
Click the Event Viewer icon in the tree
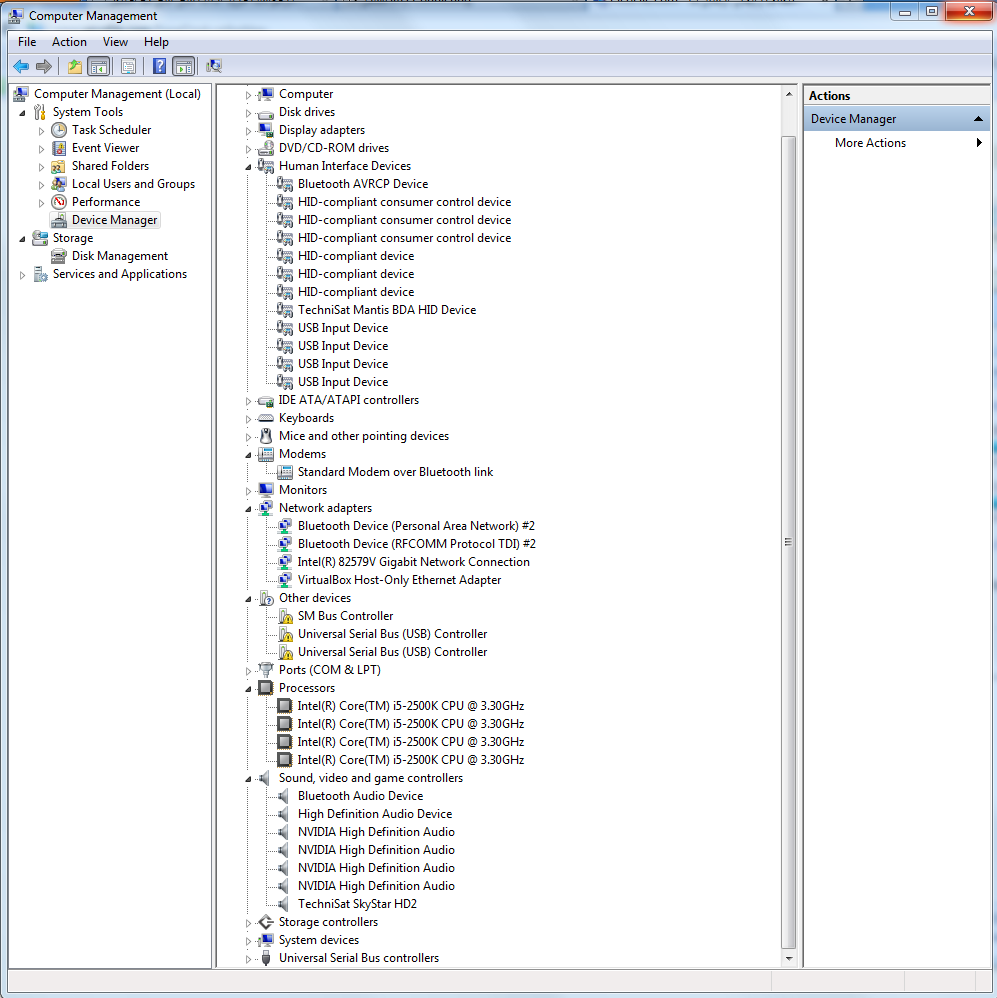(59, 148)
